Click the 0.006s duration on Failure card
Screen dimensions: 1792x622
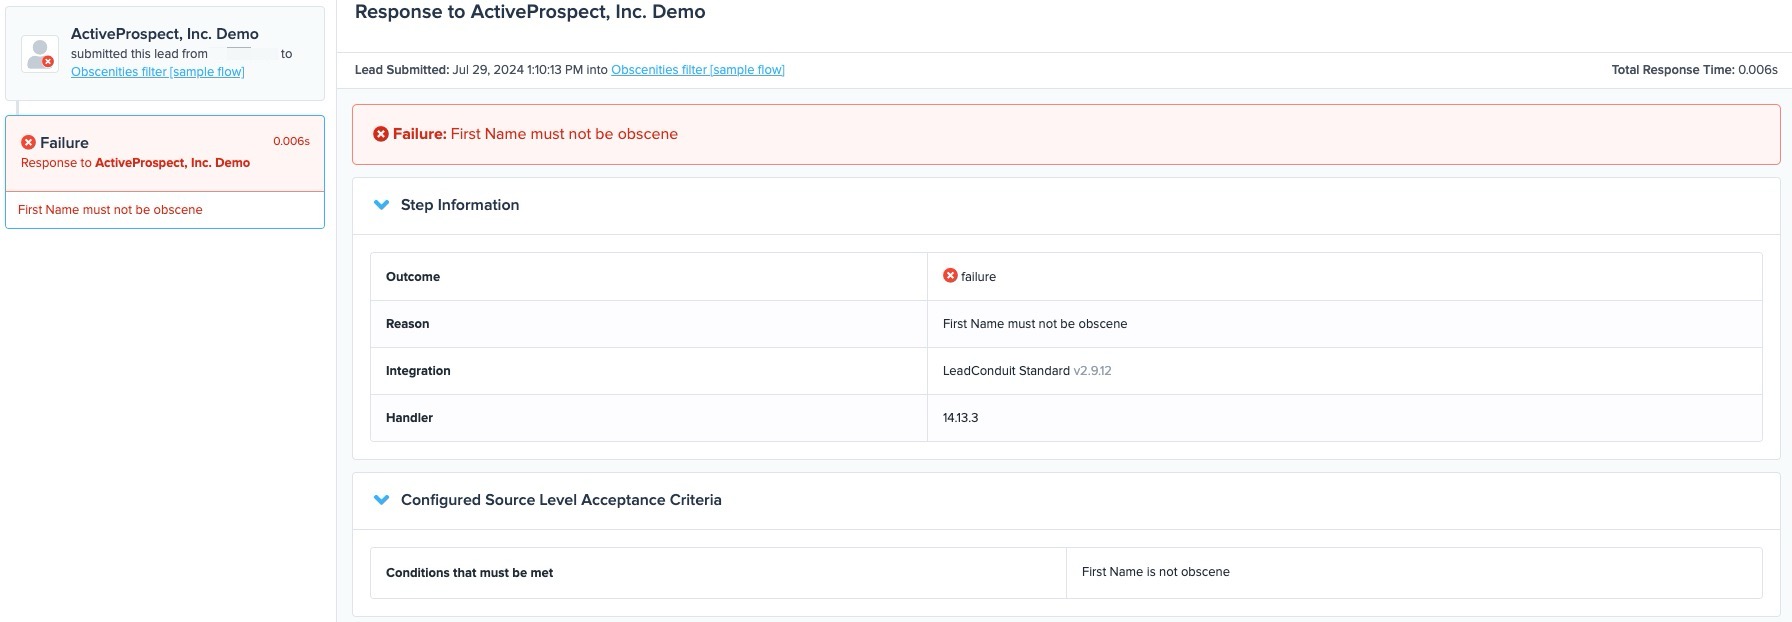(291, 142)
